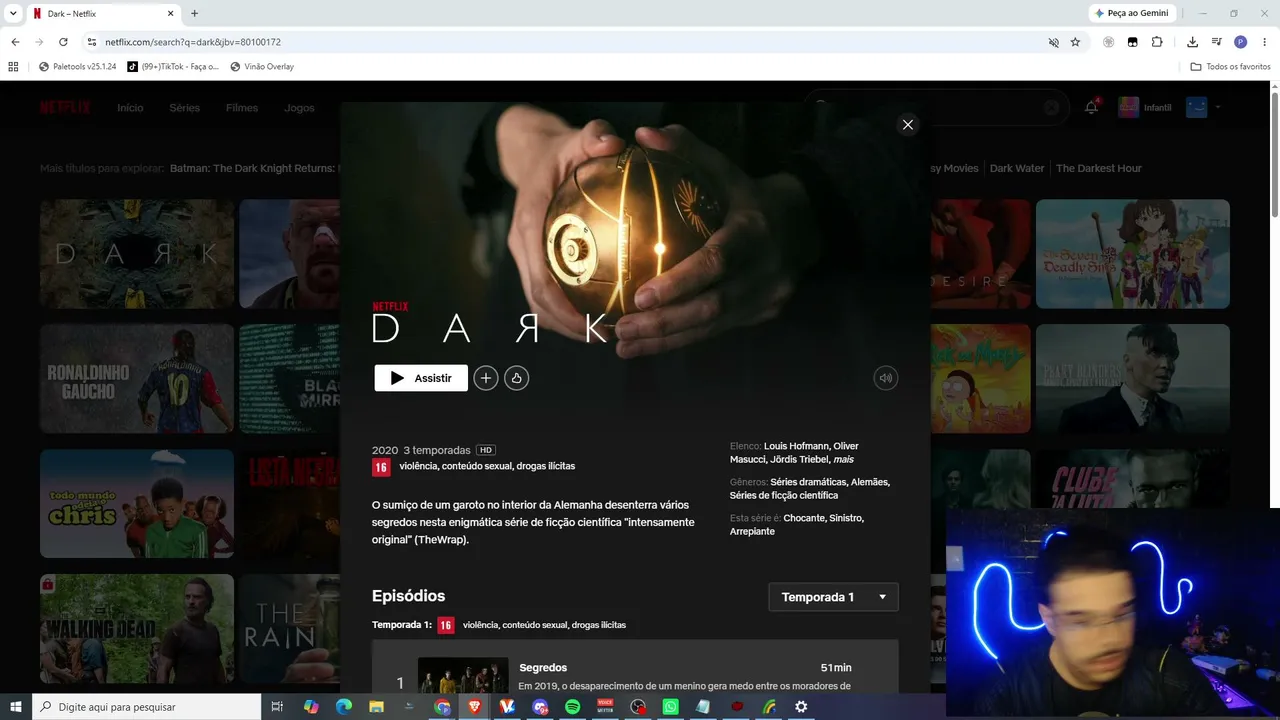Screen dimensions: 1280x720
Task: Open Brave browser from the taskbar
Action: [475, 707]
